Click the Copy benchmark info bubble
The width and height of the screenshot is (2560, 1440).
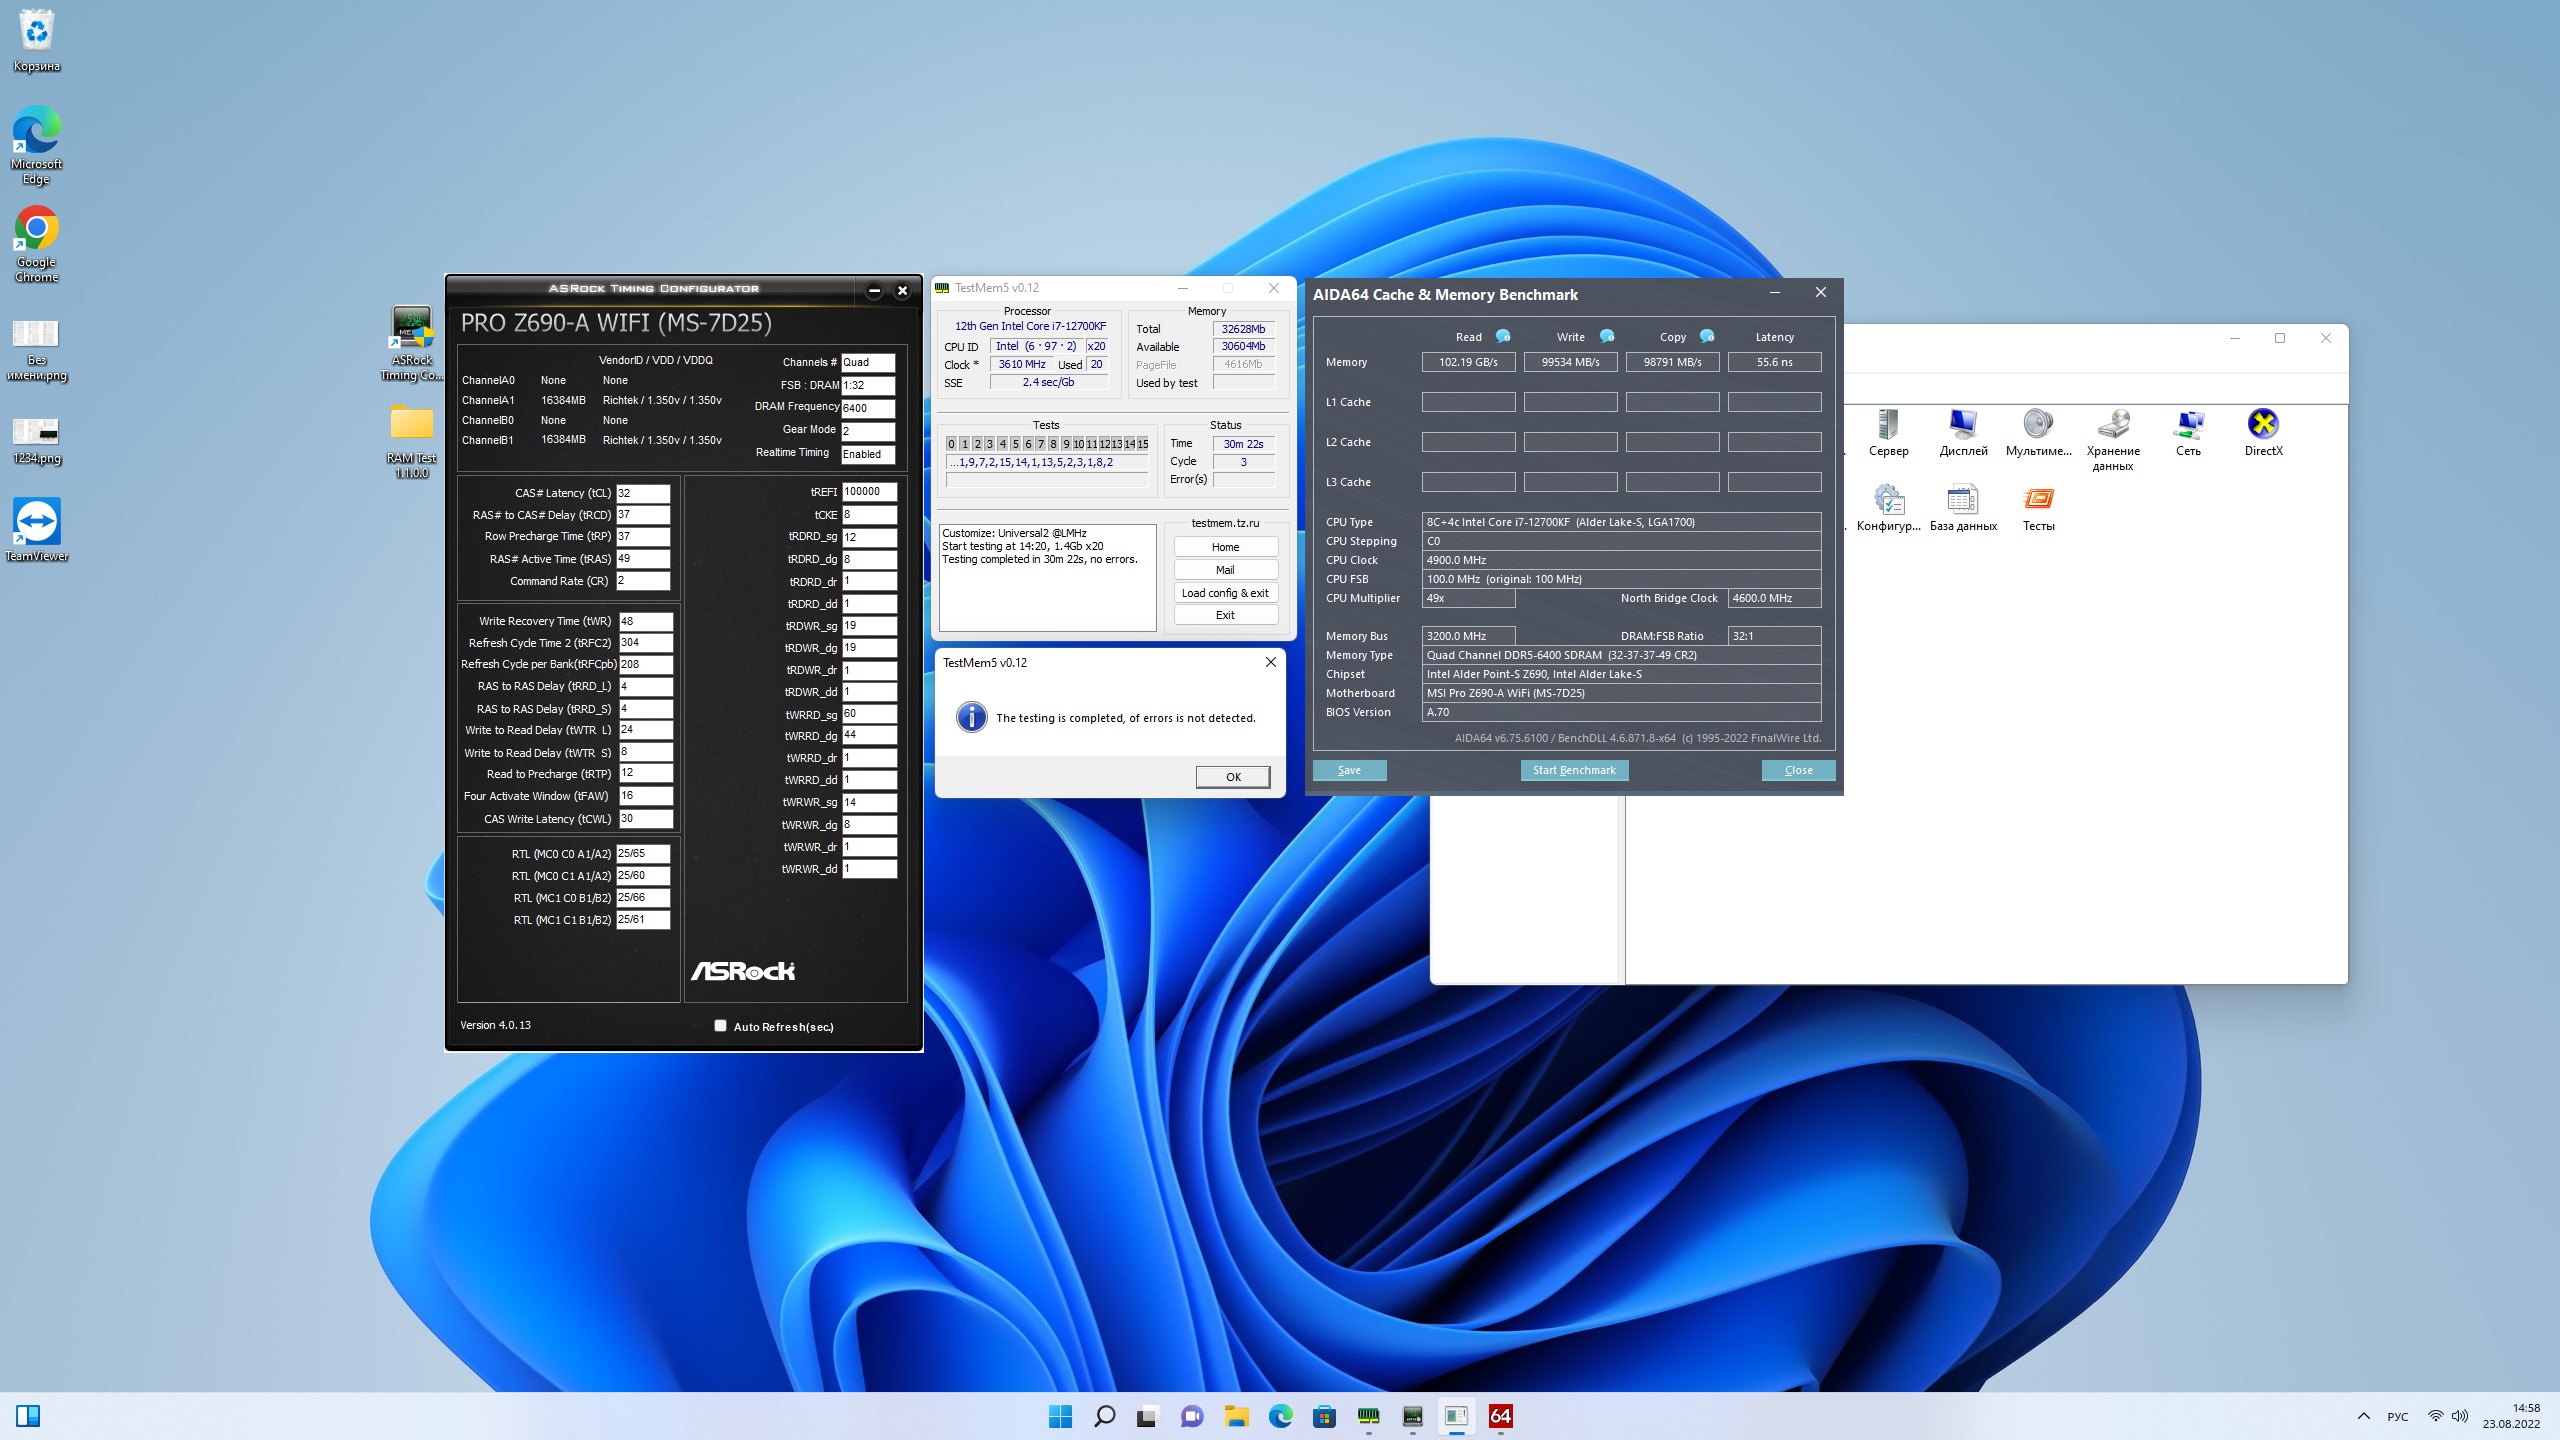(x=1707, y=337)
